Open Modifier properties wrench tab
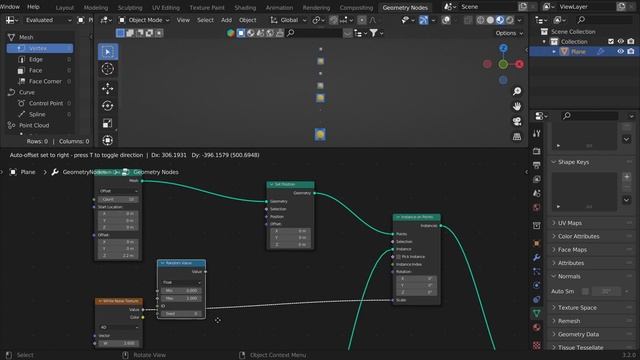 point(537,257)
